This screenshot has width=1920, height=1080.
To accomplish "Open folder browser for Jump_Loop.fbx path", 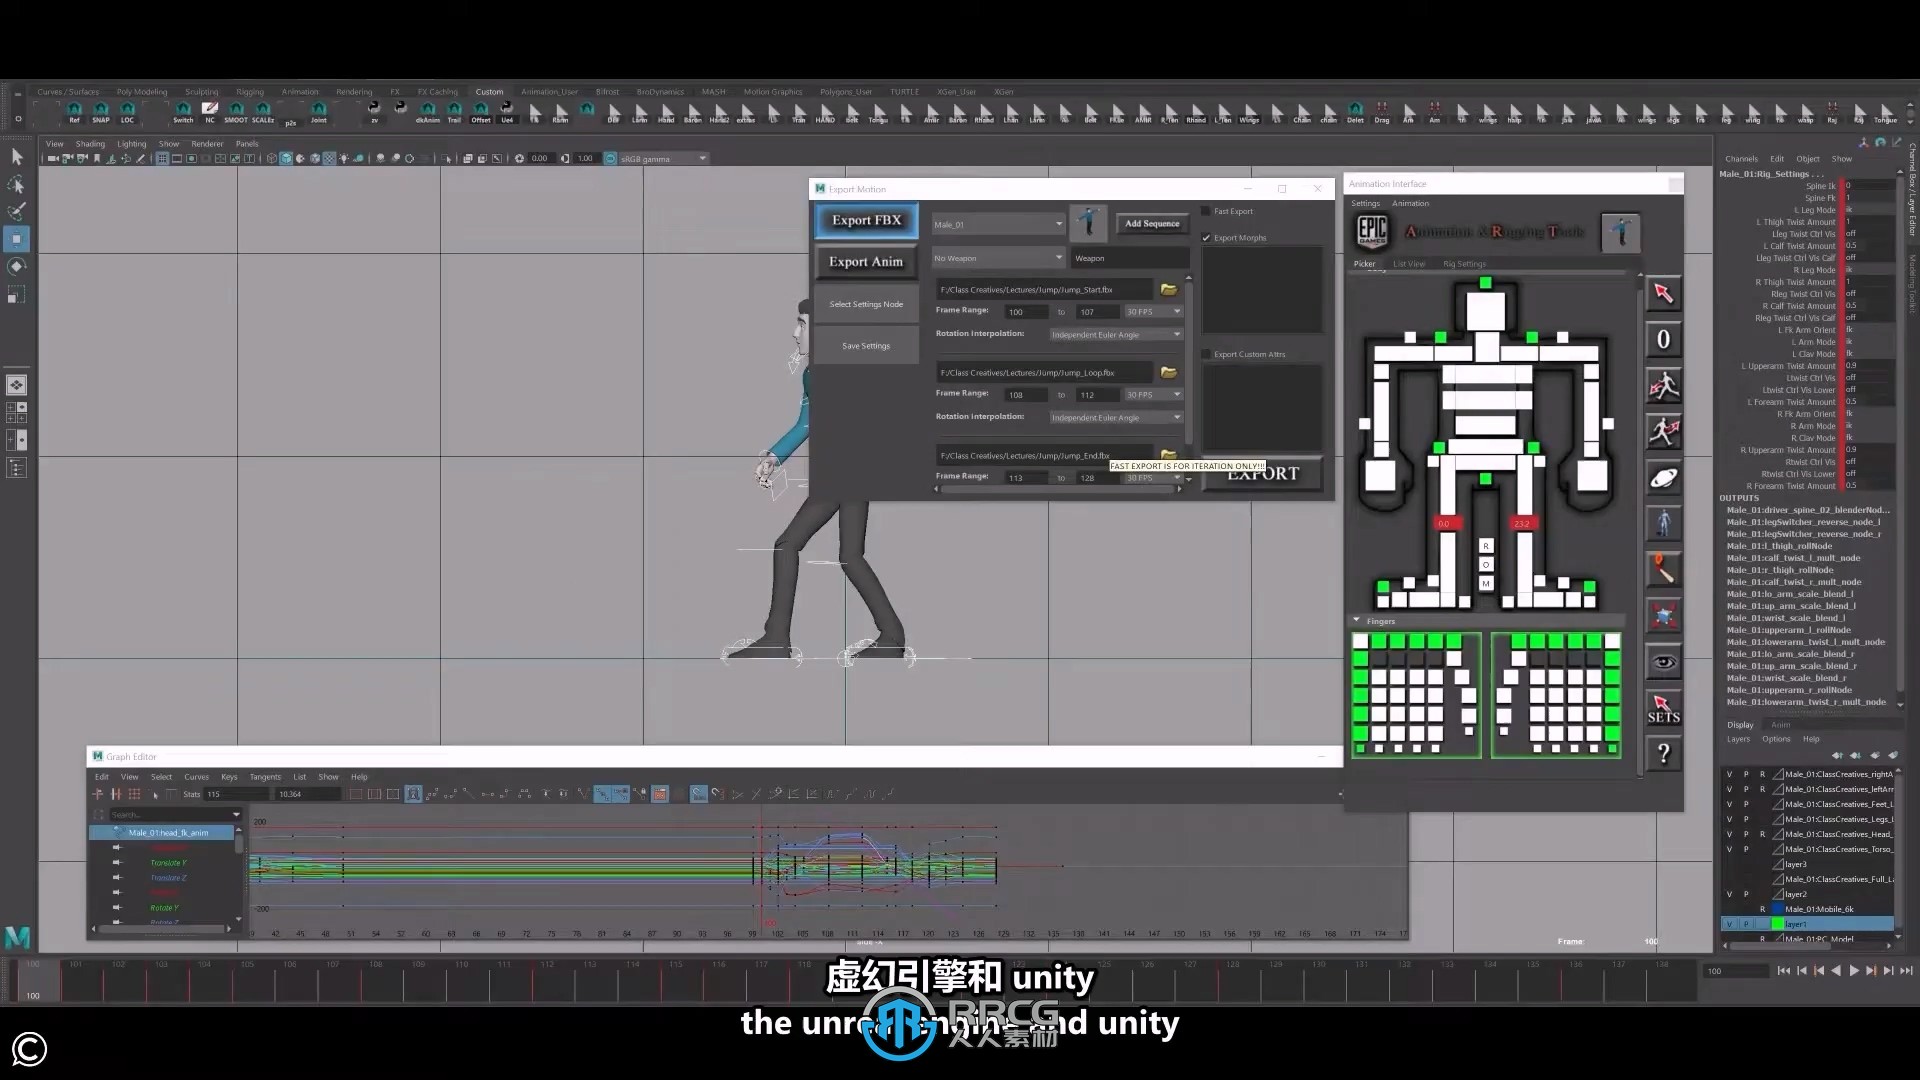I will coord(1168,372).
